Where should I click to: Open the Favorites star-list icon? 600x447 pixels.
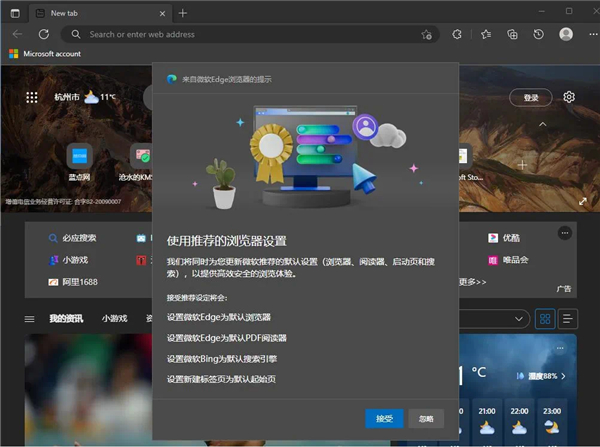tap(485, 34)
